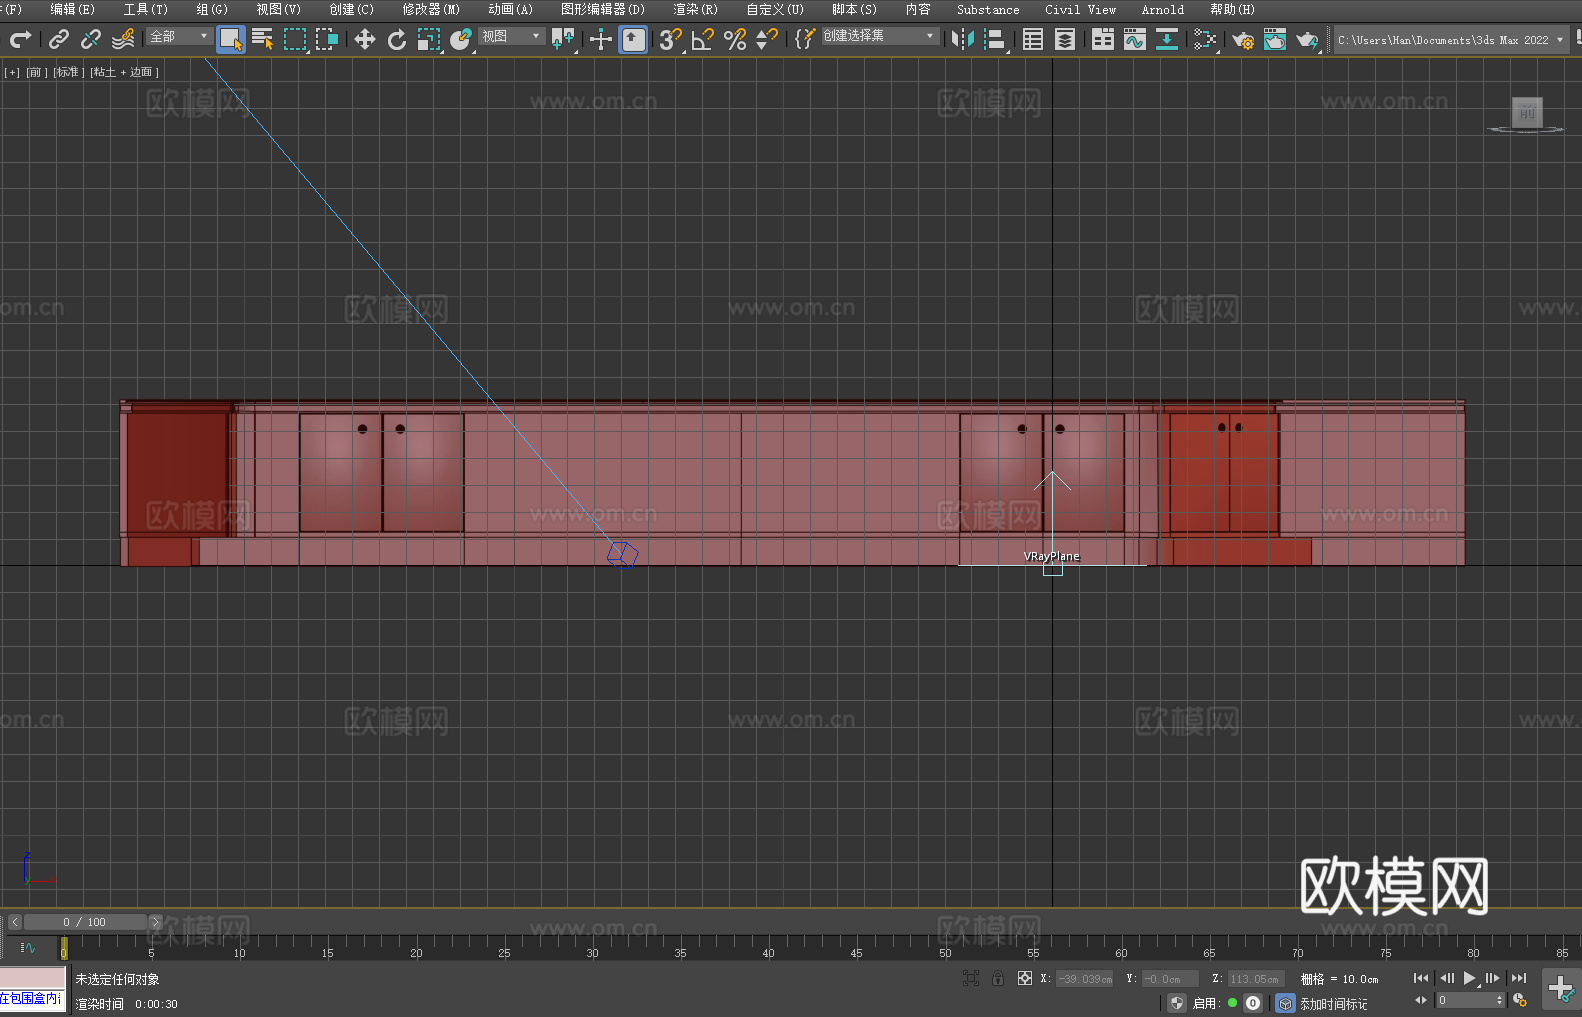Click the [粘土 + 边面] viewport label

click(124, 72)
